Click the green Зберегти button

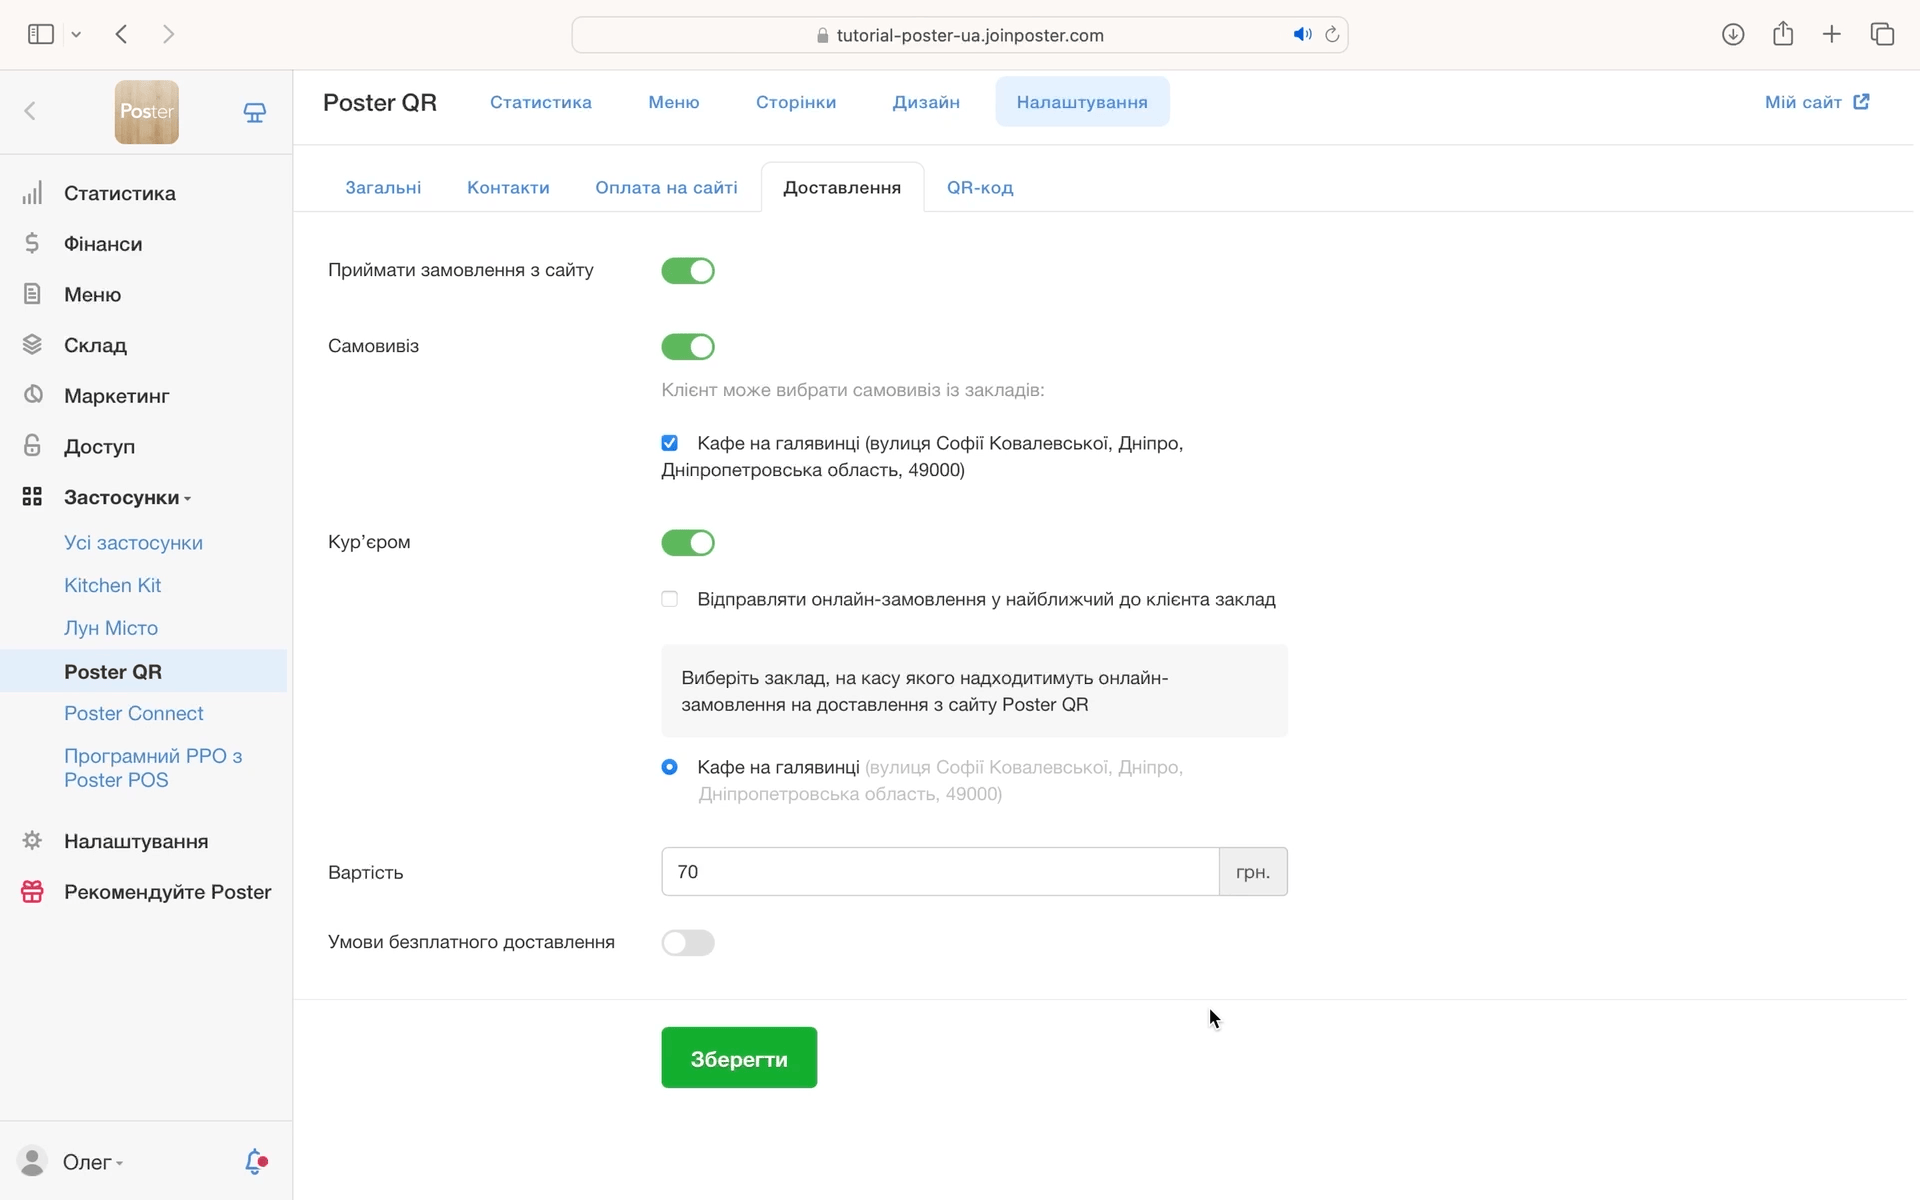pyautogui.click(x=739, y=1058)
